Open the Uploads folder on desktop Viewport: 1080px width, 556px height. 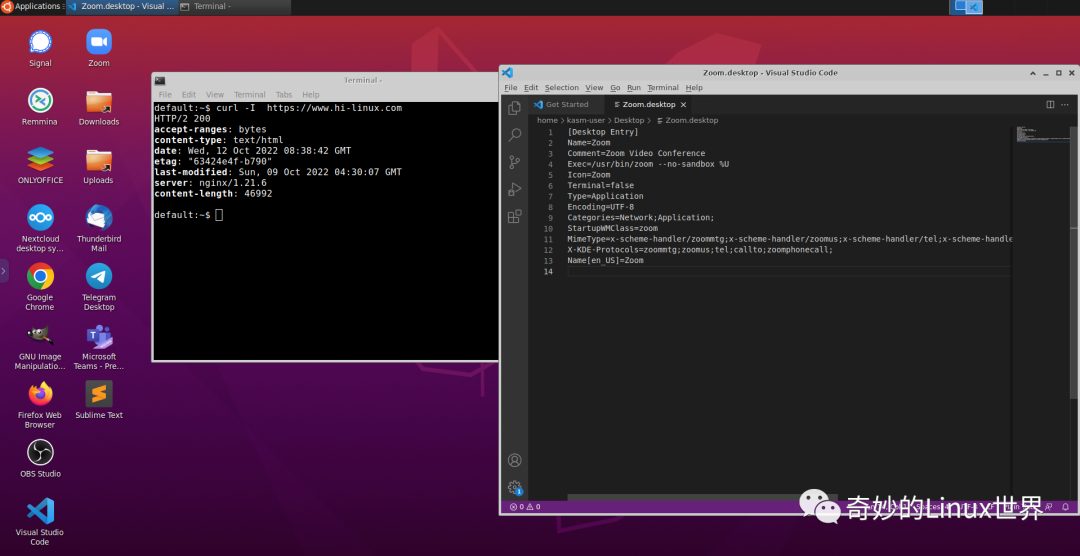pos(98,165)
